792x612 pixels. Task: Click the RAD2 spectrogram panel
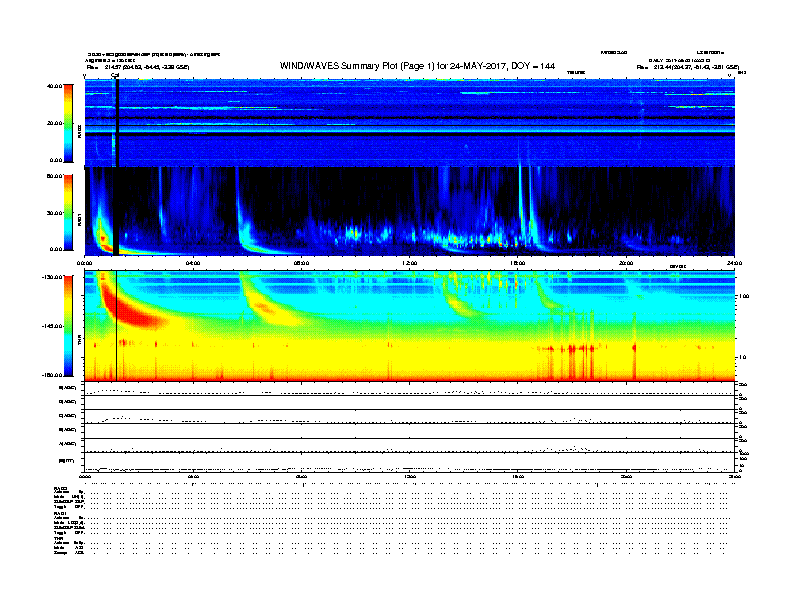410,123
